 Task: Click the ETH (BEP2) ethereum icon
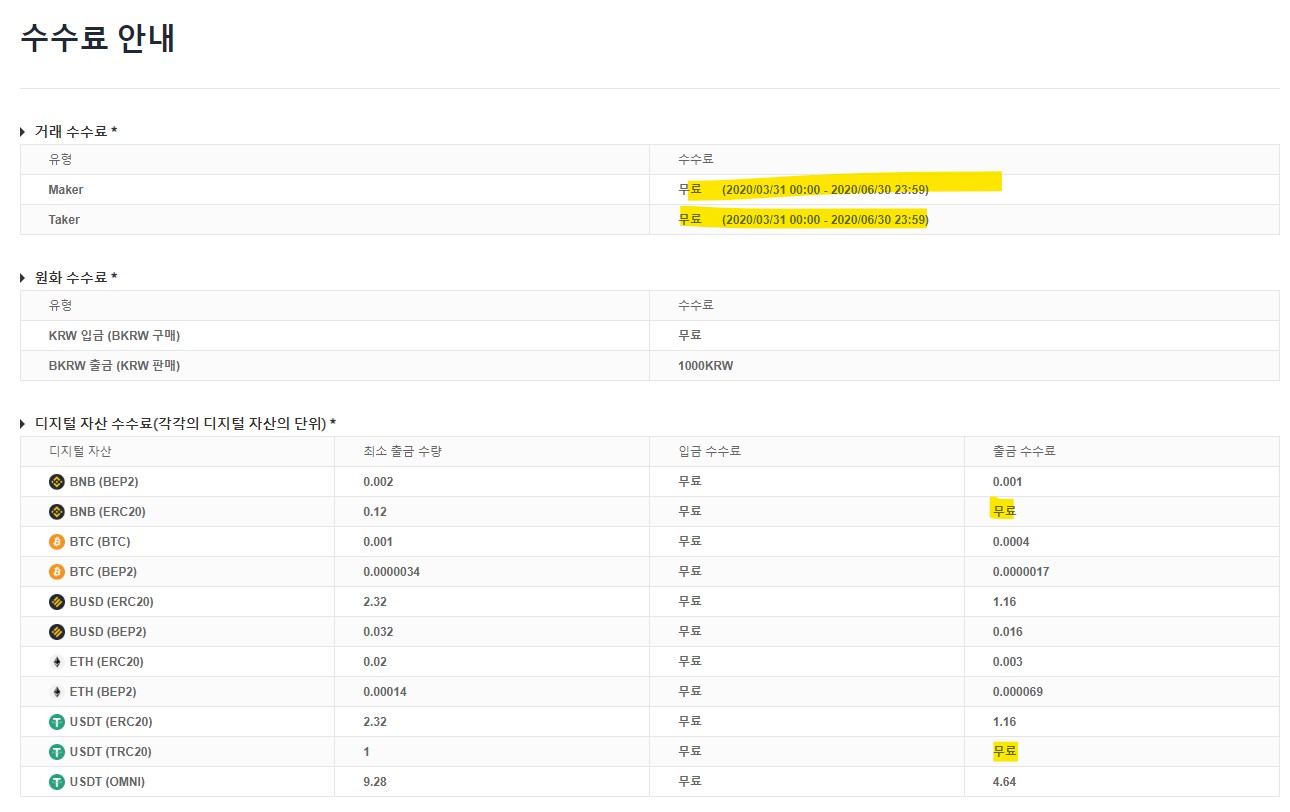click(x=57, y=691)
